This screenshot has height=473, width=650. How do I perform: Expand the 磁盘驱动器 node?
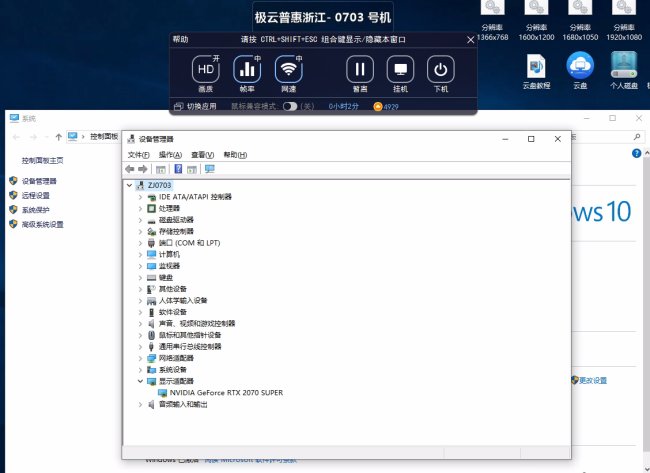point(140,220)
